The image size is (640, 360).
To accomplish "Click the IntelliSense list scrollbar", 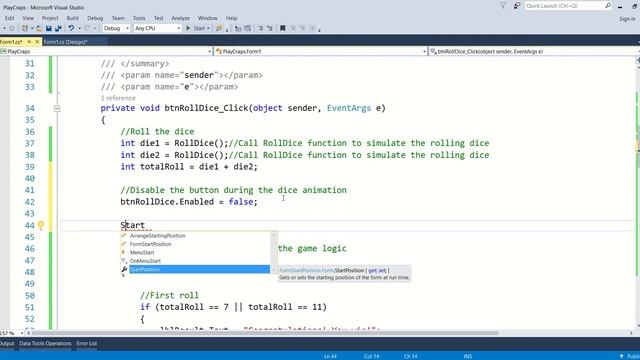I will (x=274, y=252).
